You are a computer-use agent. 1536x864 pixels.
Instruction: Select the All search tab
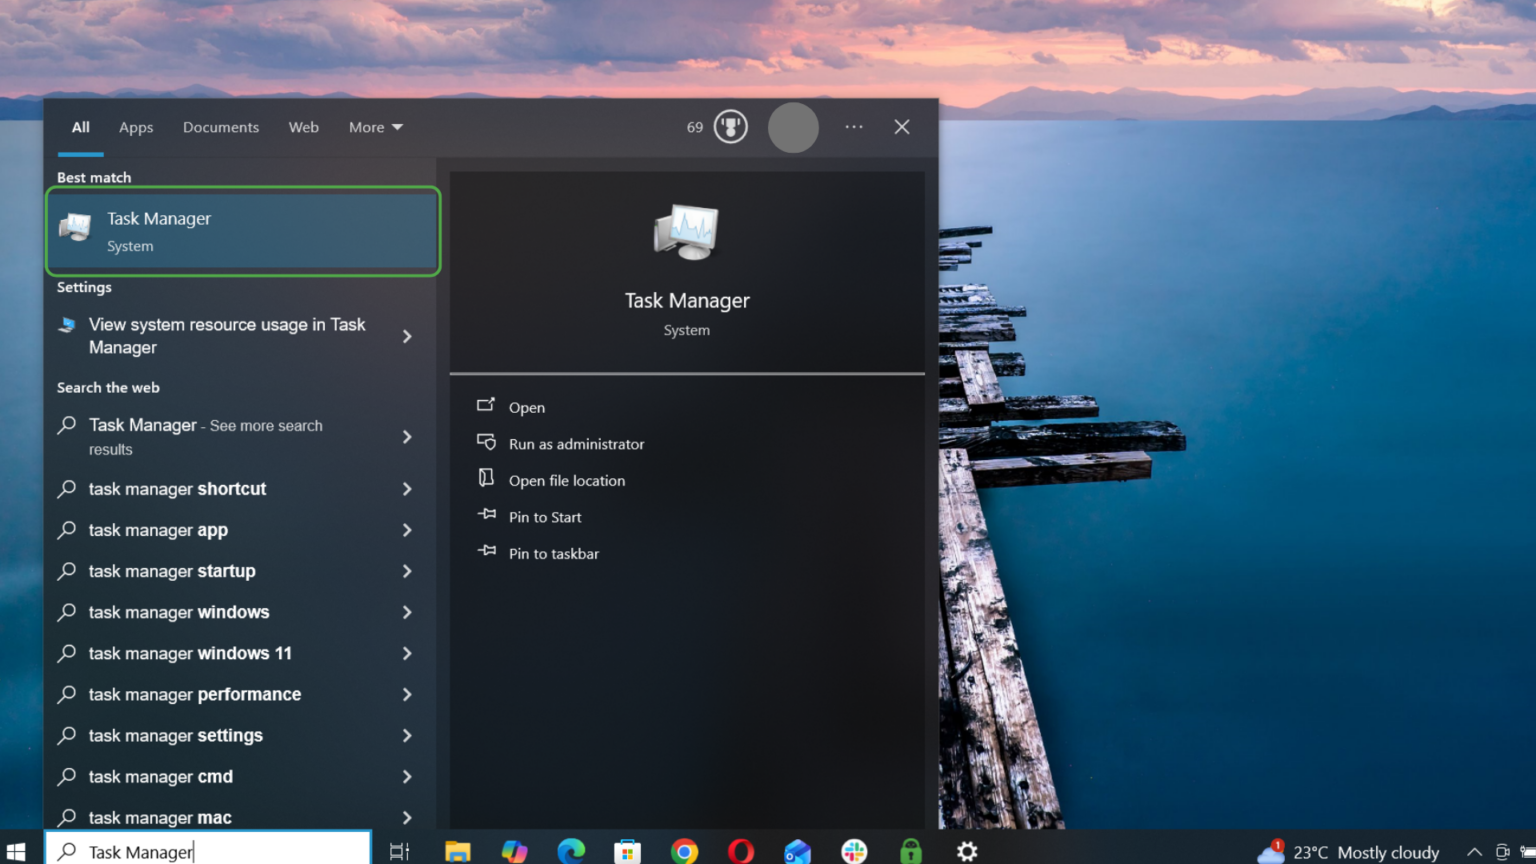81,127
